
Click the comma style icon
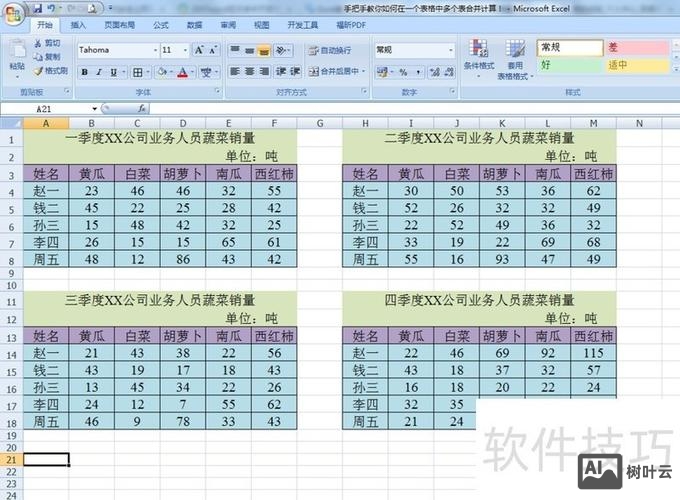click(x=418, y=72)
